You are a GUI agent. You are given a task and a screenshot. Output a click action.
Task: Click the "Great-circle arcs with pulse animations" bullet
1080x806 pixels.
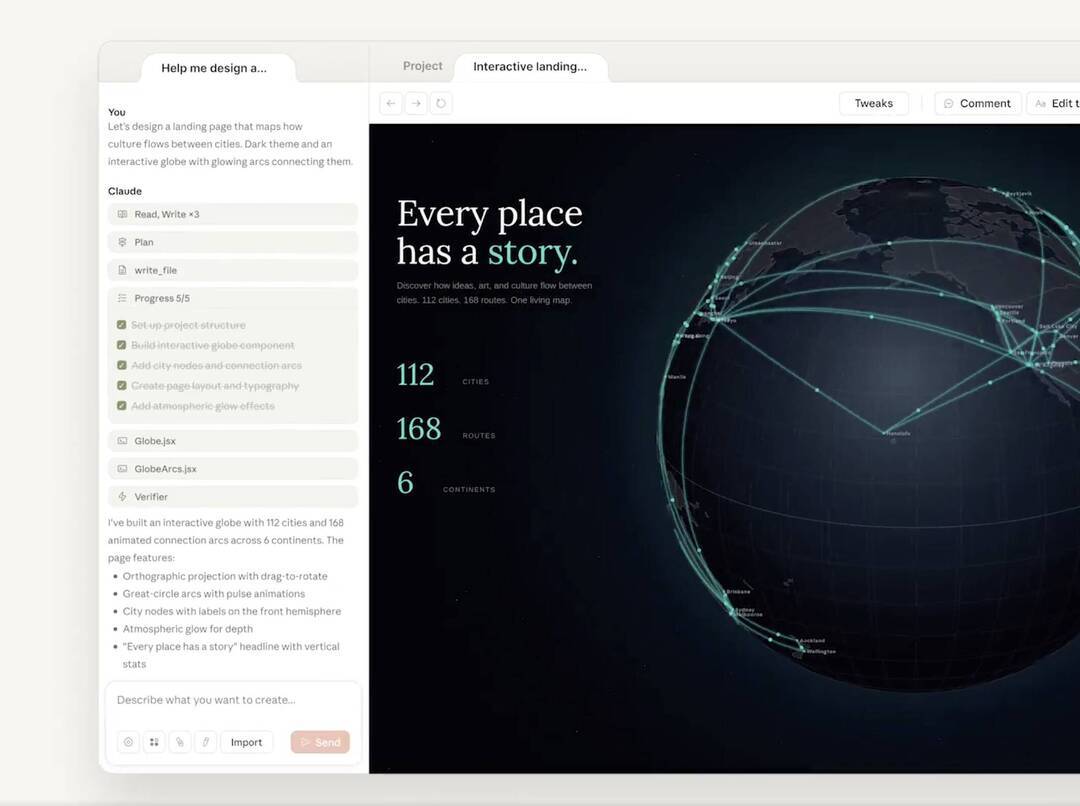[214, 594]
